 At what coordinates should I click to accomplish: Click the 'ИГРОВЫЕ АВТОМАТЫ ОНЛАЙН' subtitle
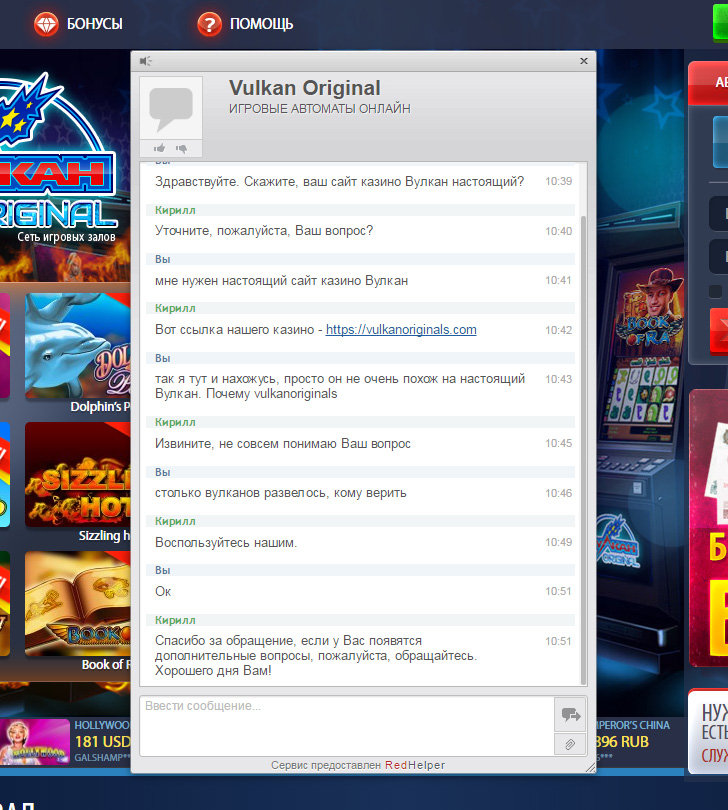pos(320,109)
